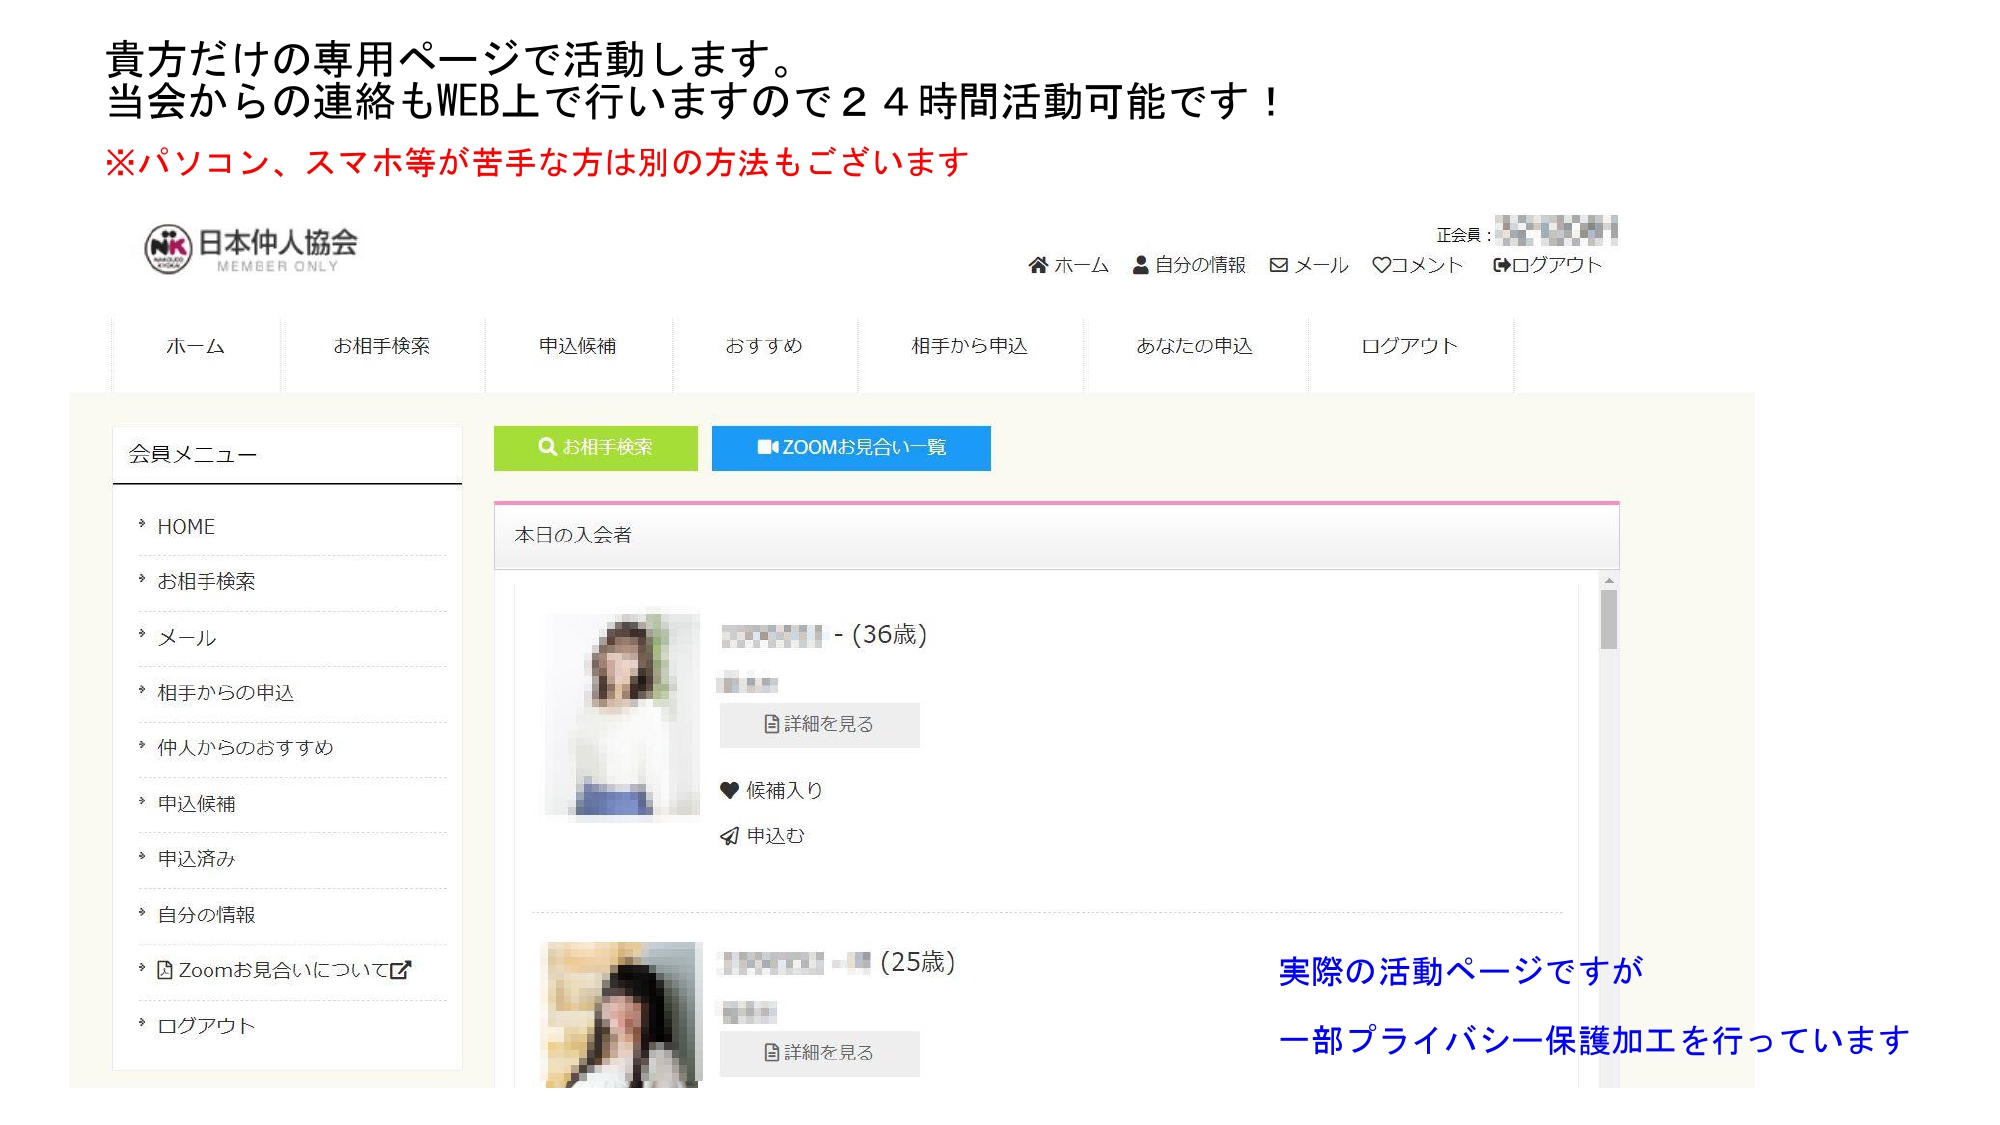The image size is (2000, 1125).
Task: Click the envelope icon beside メール
Action: [x=1278, y=265]
